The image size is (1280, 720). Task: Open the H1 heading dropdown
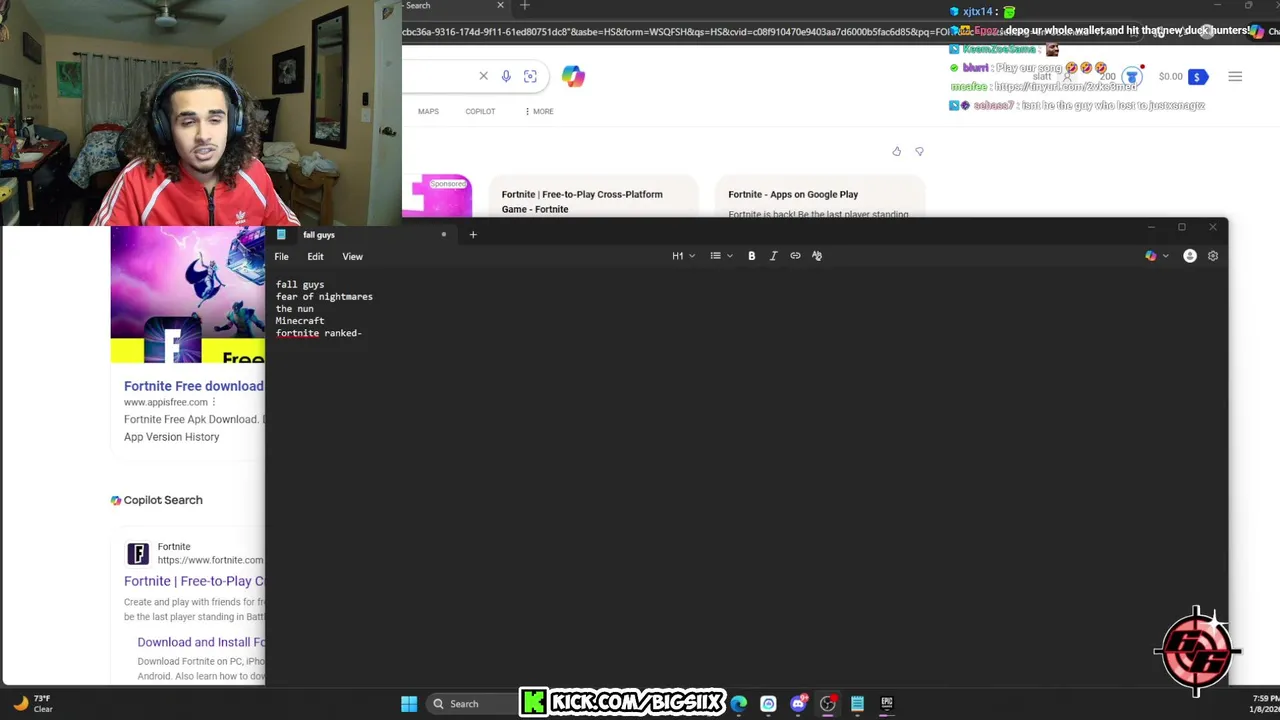tap(683, 256)
